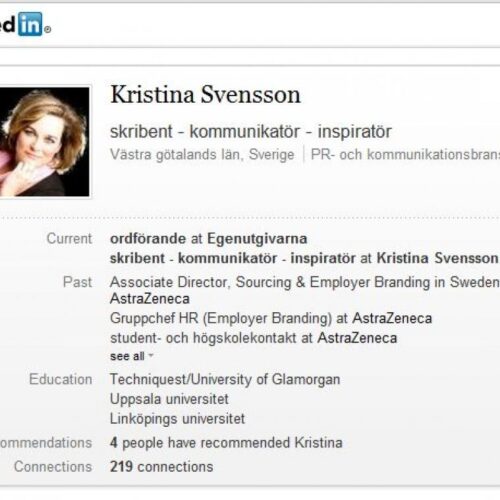Open Gruppchef HR at AstraZeneca position
Screen dimensions: 500x500
click(x=271, y=318)
